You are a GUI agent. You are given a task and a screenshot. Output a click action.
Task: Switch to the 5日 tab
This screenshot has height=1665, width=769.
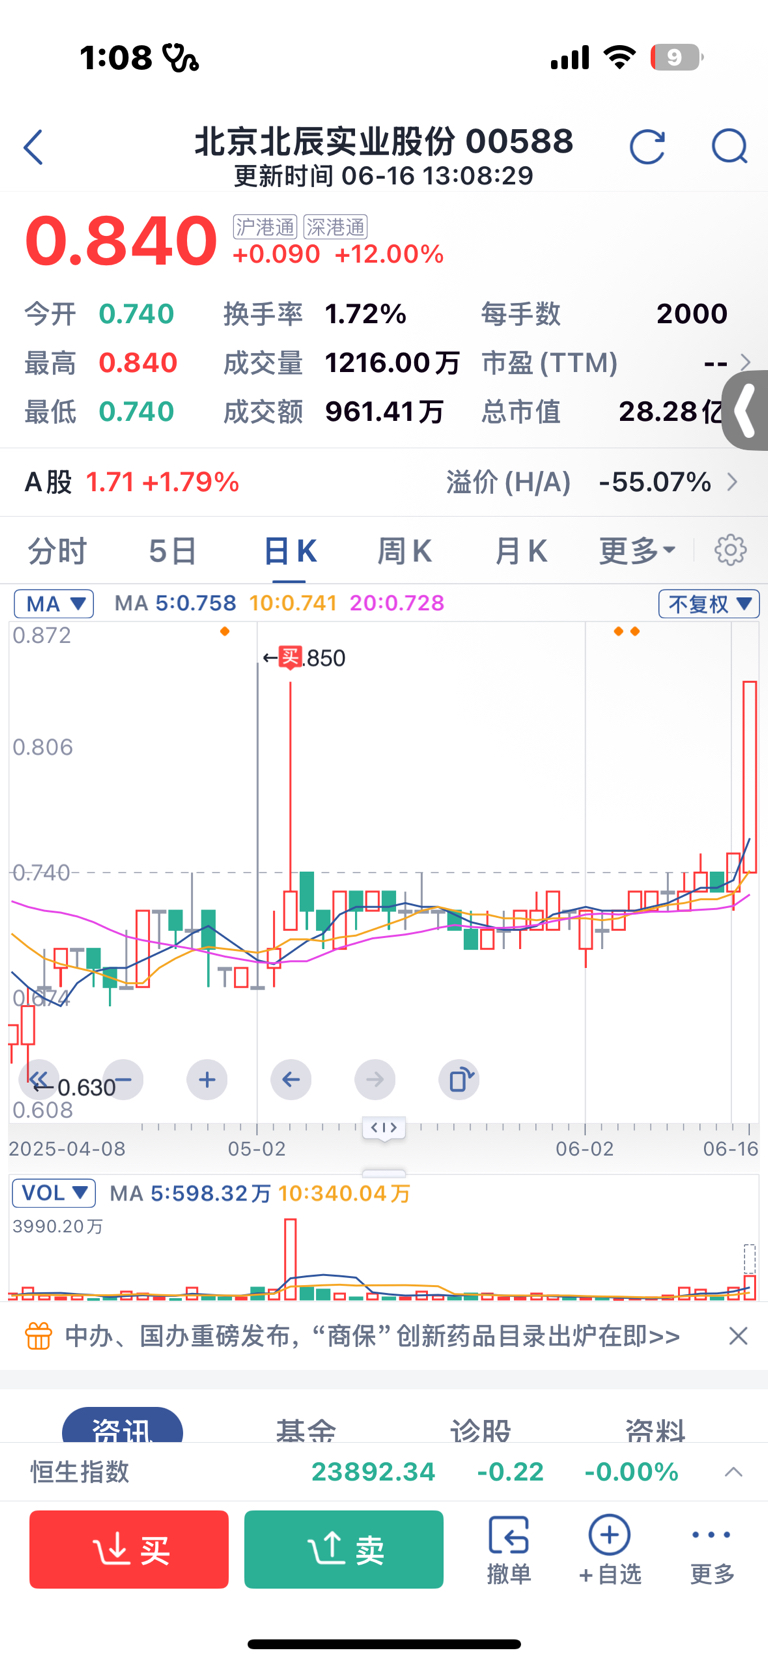pyautogui.click(x=173, y=550)
